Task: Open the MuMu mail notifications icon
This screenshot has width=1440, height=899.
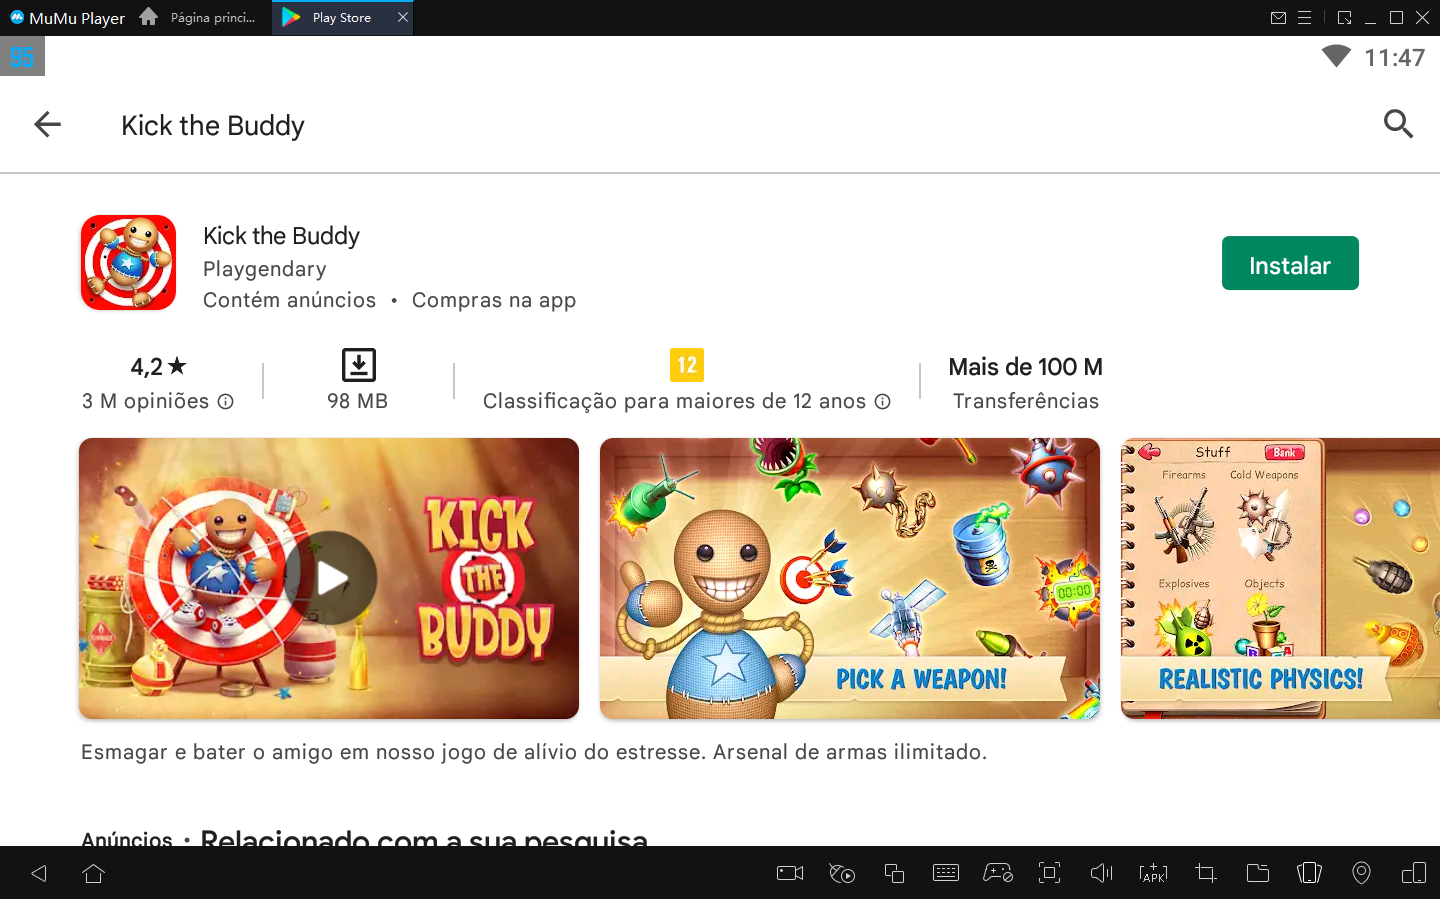Action: pyautogui.click(x=1278, y=18)
